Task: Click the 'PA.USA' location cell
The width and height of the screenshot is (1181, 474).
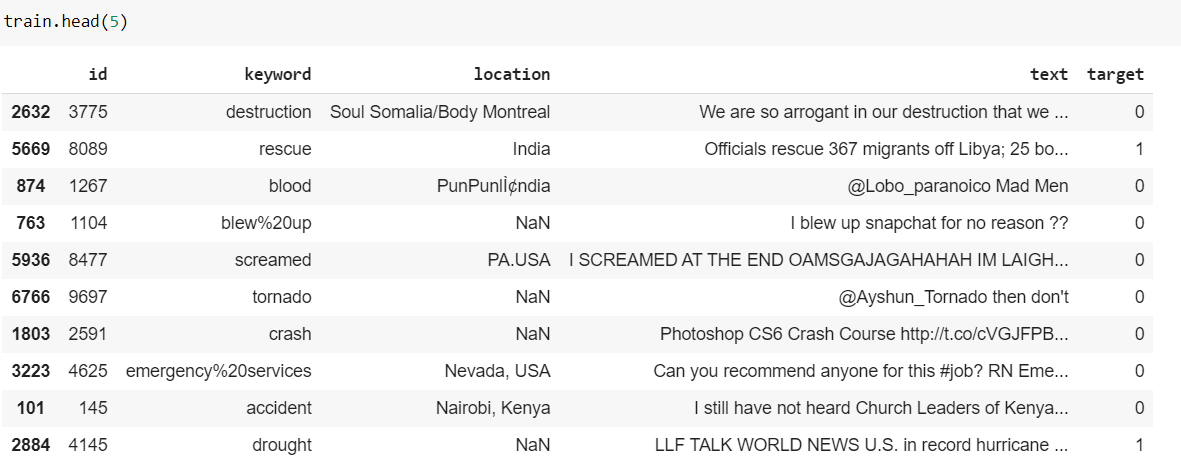Action: click(x=518, y=260)
